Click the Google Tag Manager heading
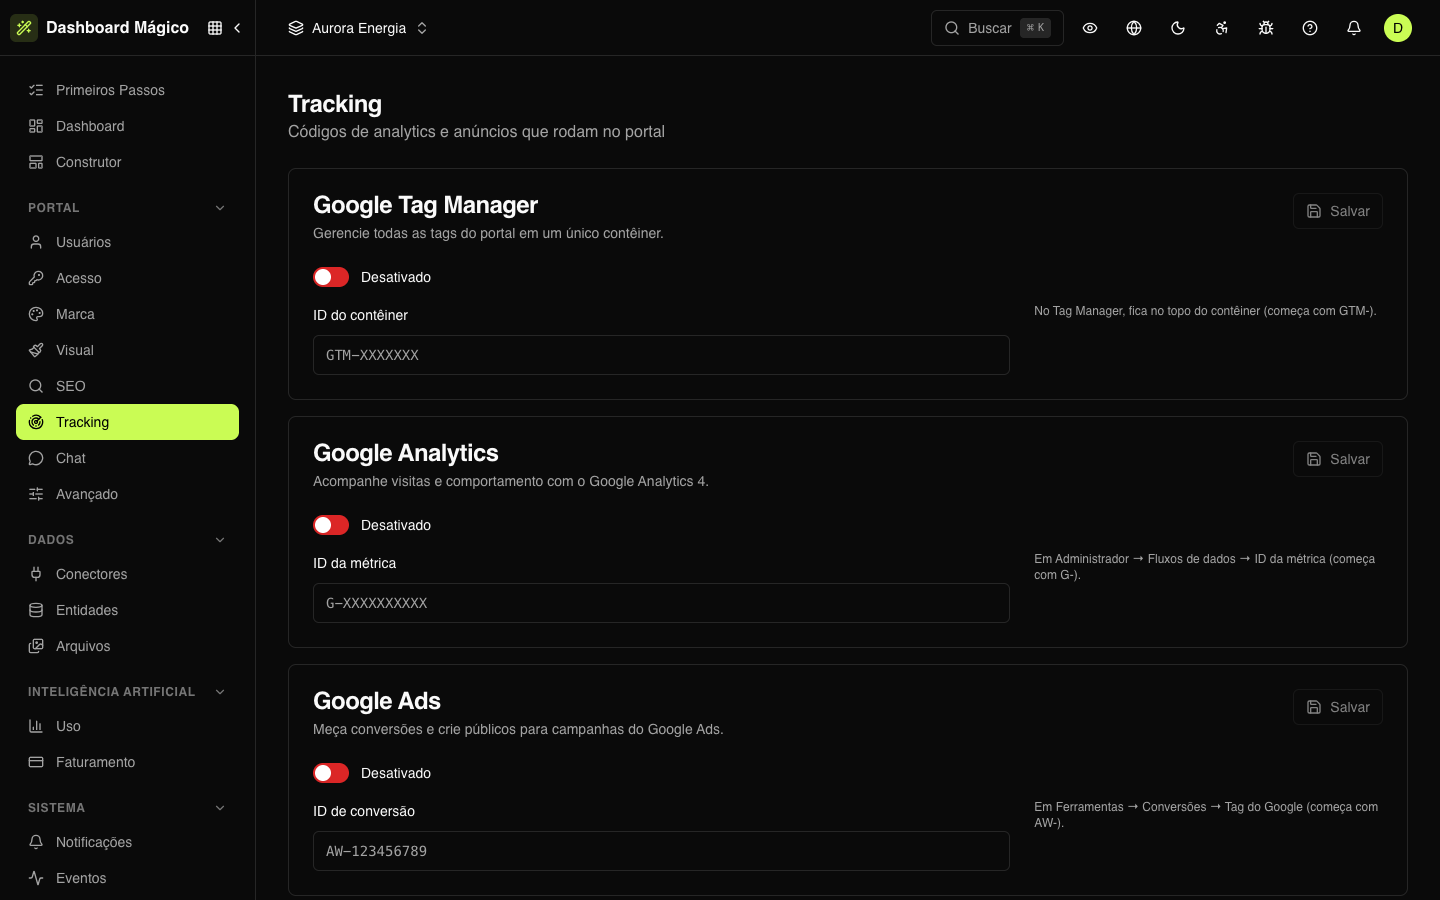 pyautogui.click(x=425, y=205)
